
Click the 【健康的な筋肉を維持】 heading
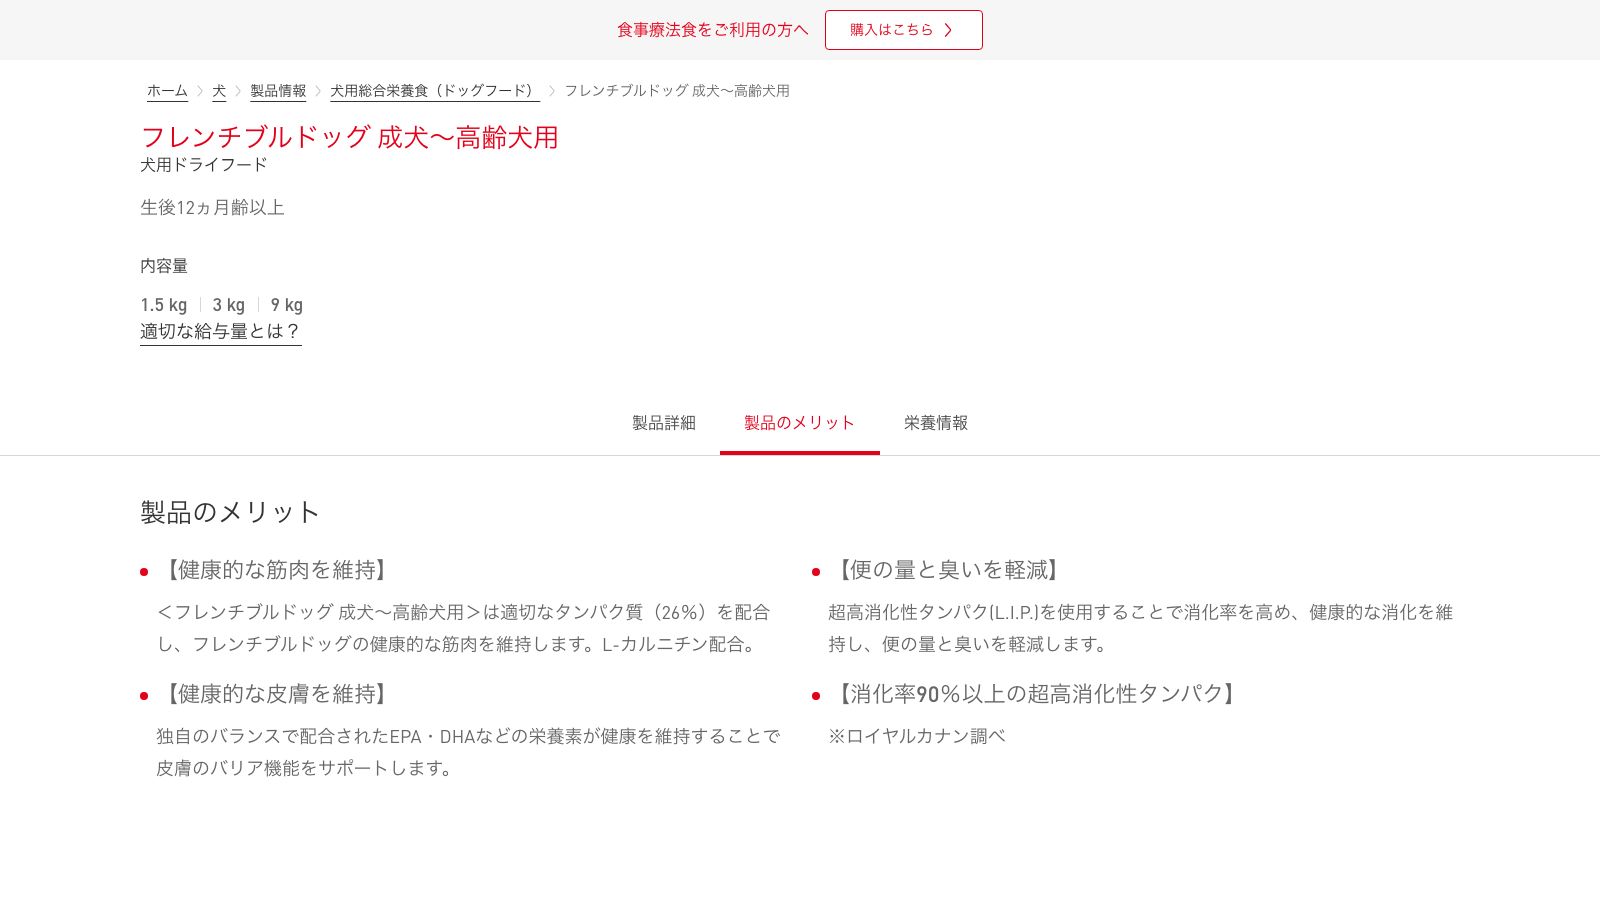click(x=276, y=570)
